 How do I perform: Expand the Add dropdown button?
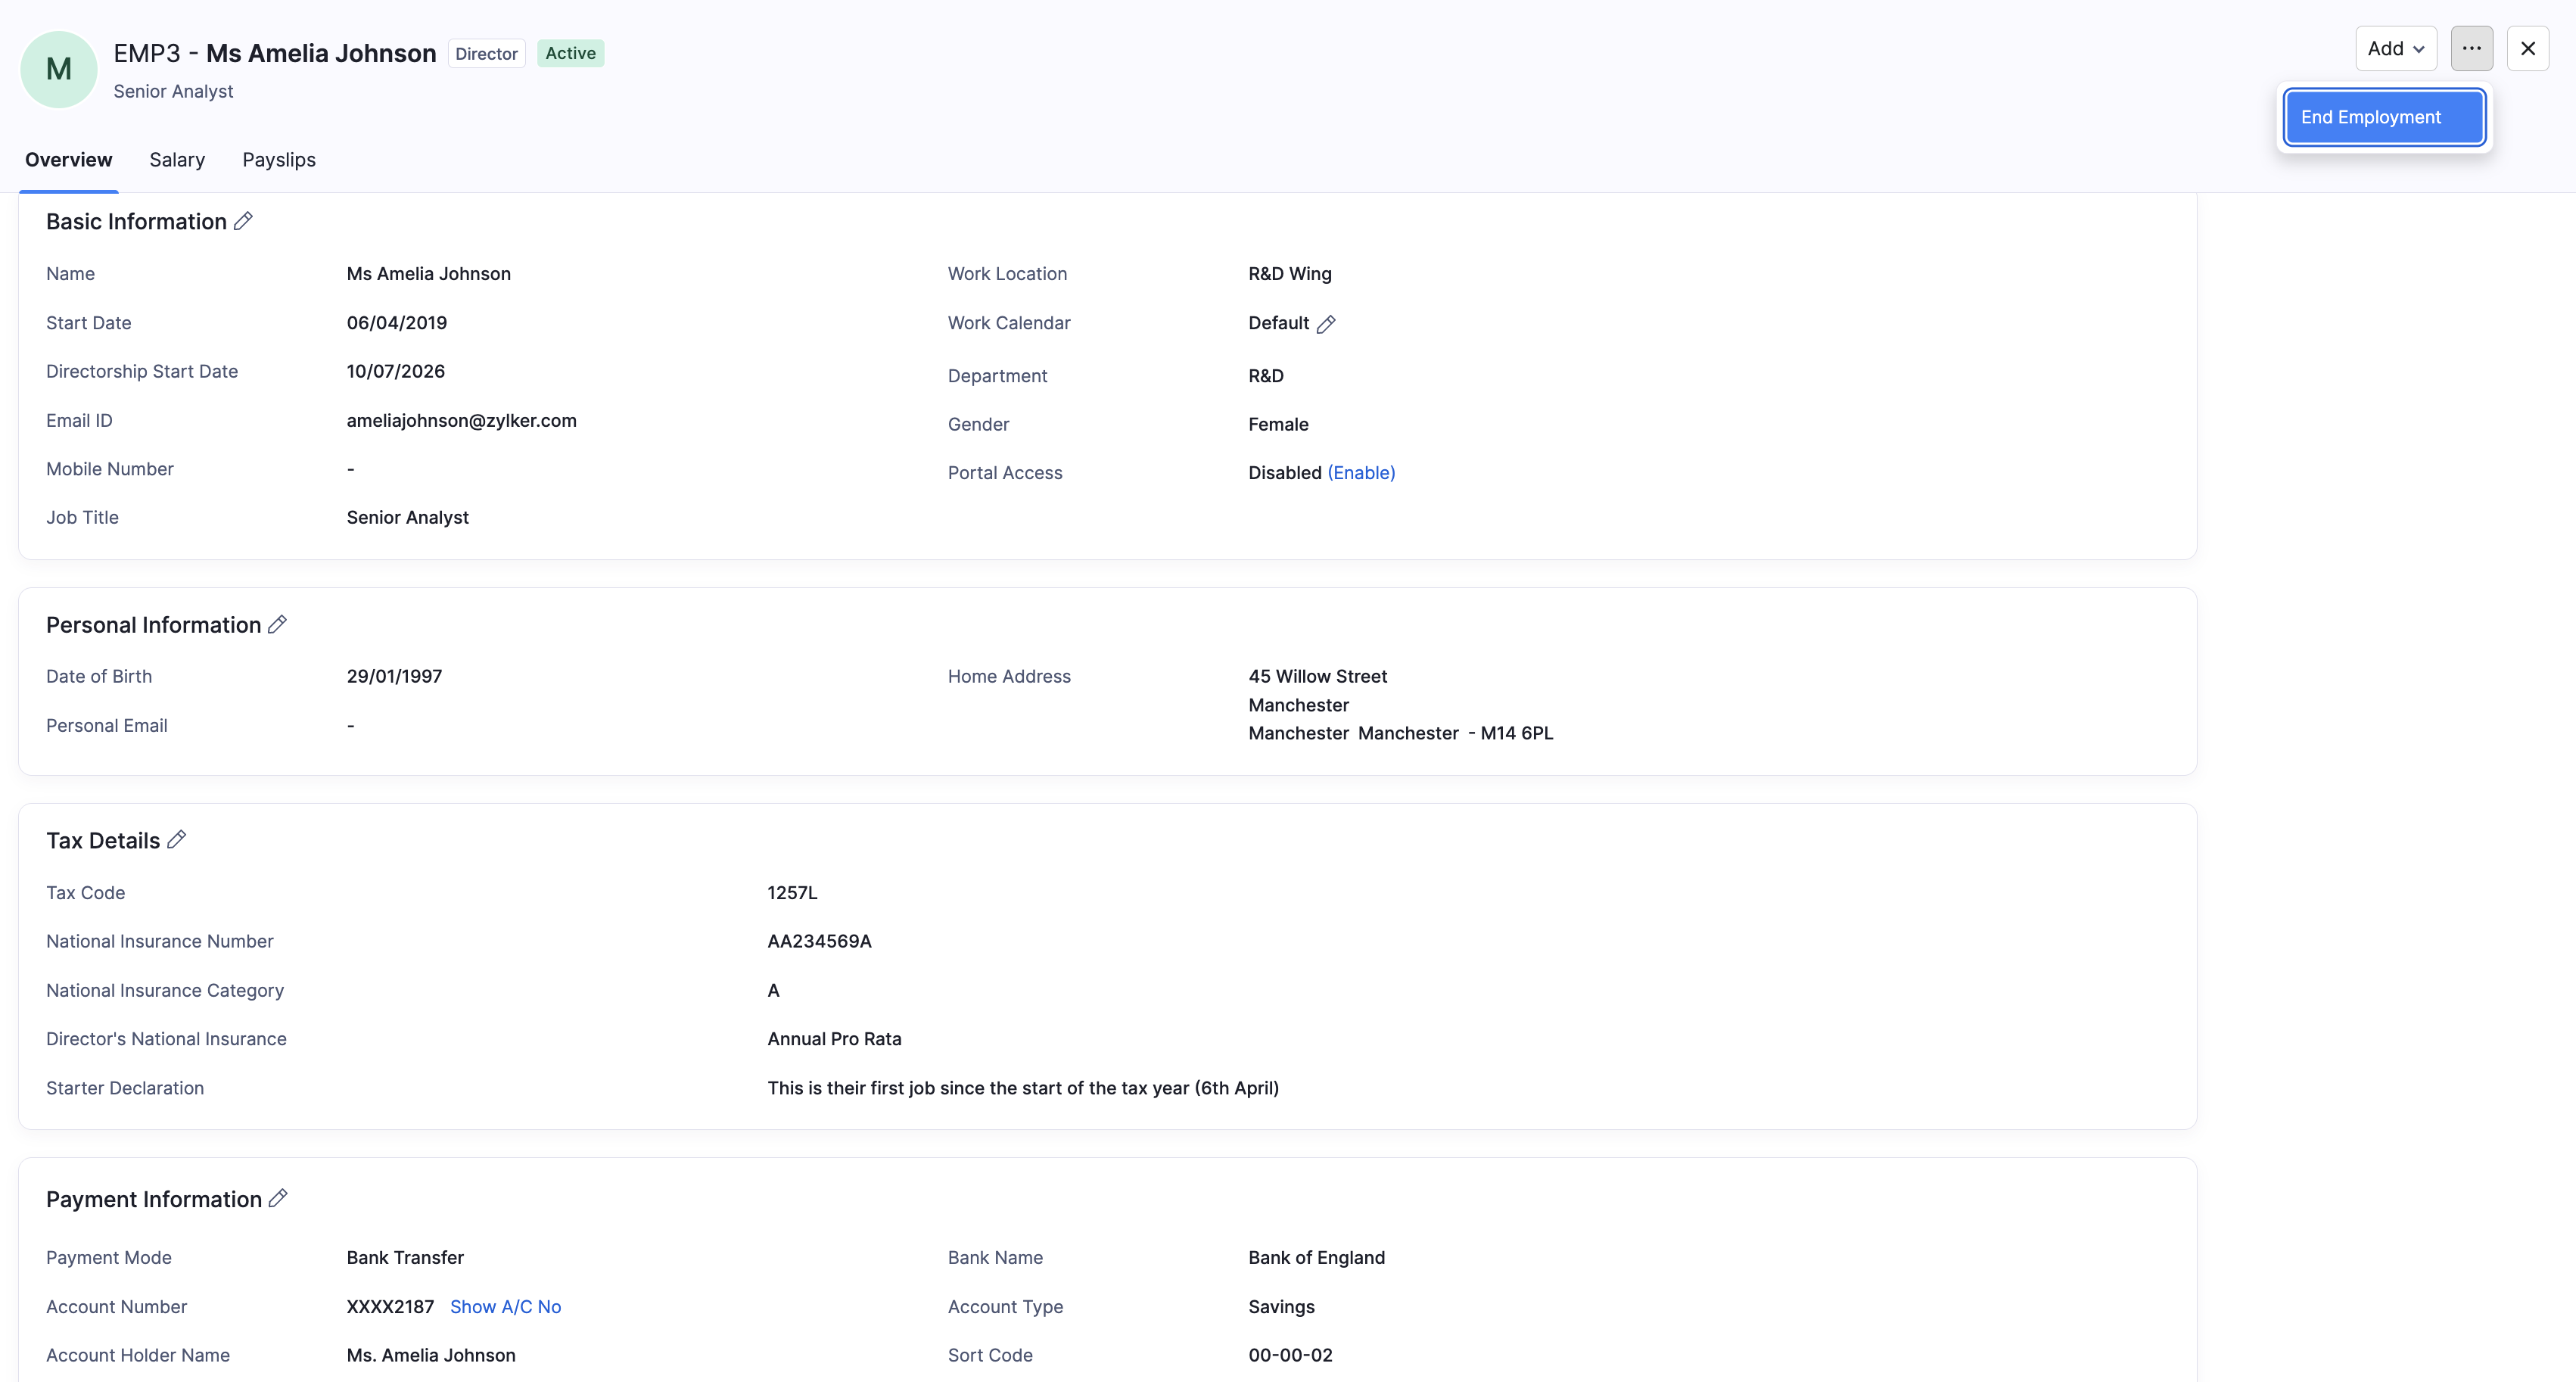tap(2395, 48)
